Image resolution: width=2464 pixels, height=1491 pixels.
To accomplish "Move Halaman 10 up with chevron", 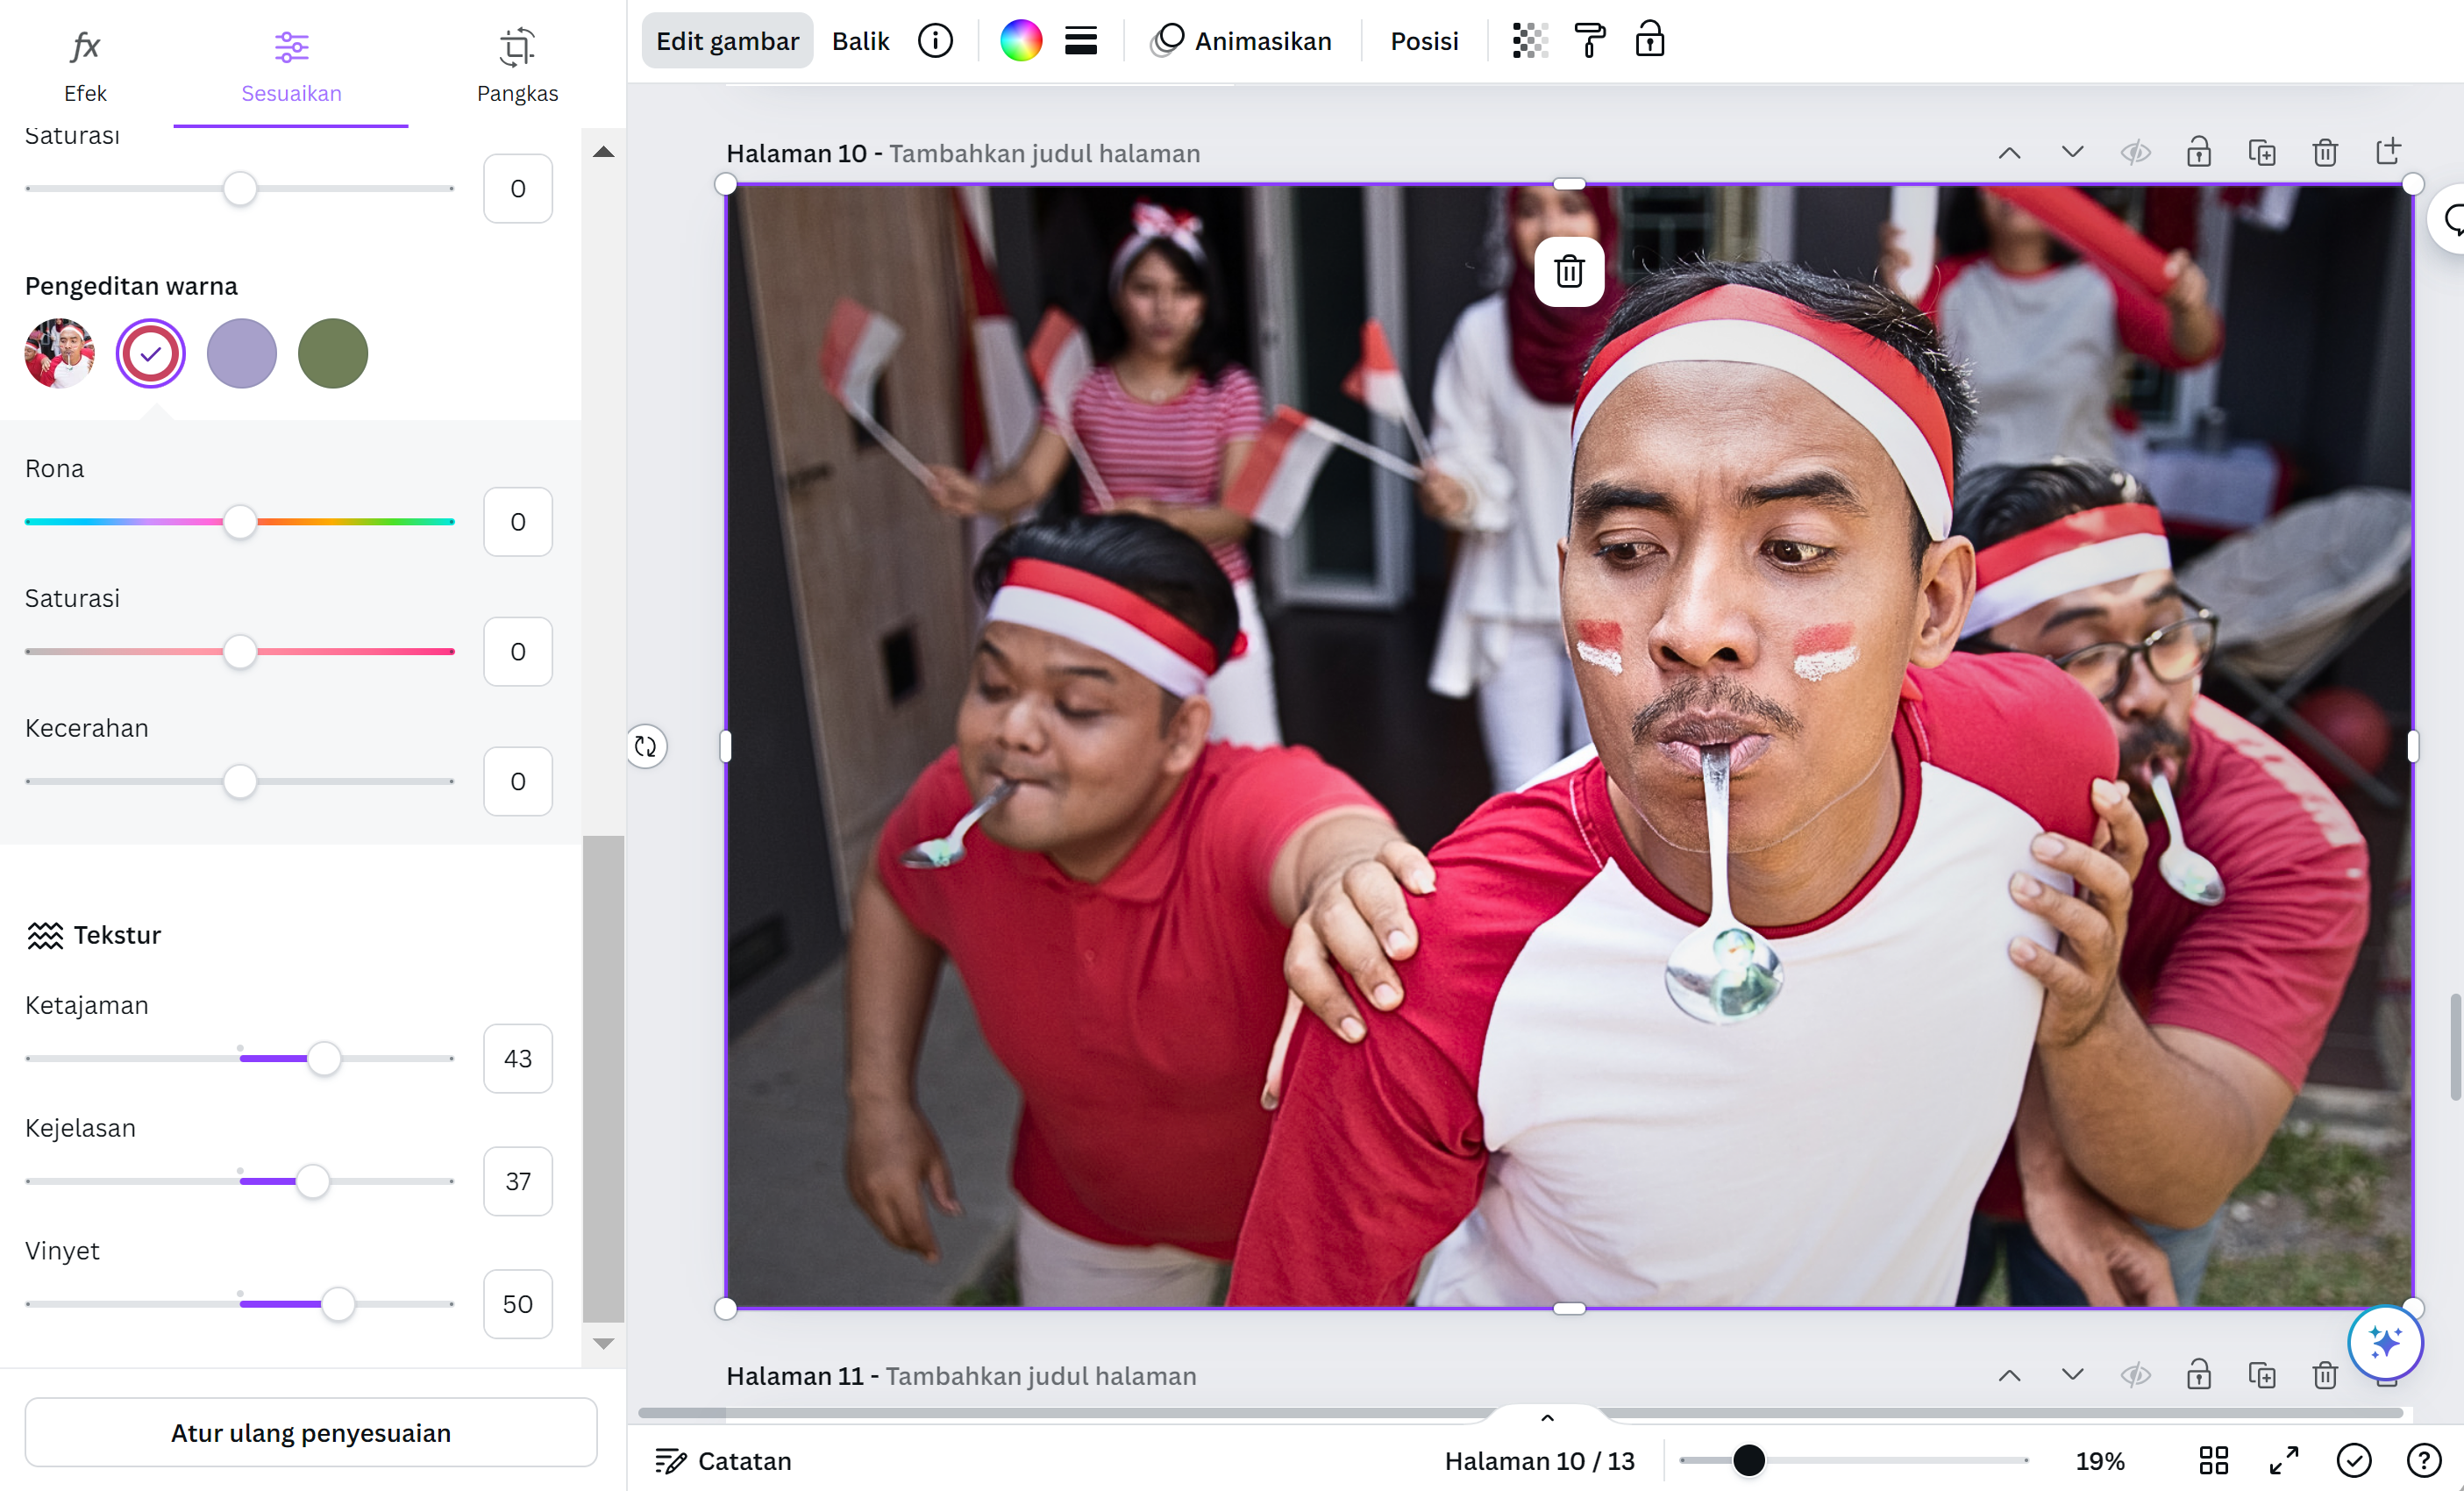I will coord(2009,153).
